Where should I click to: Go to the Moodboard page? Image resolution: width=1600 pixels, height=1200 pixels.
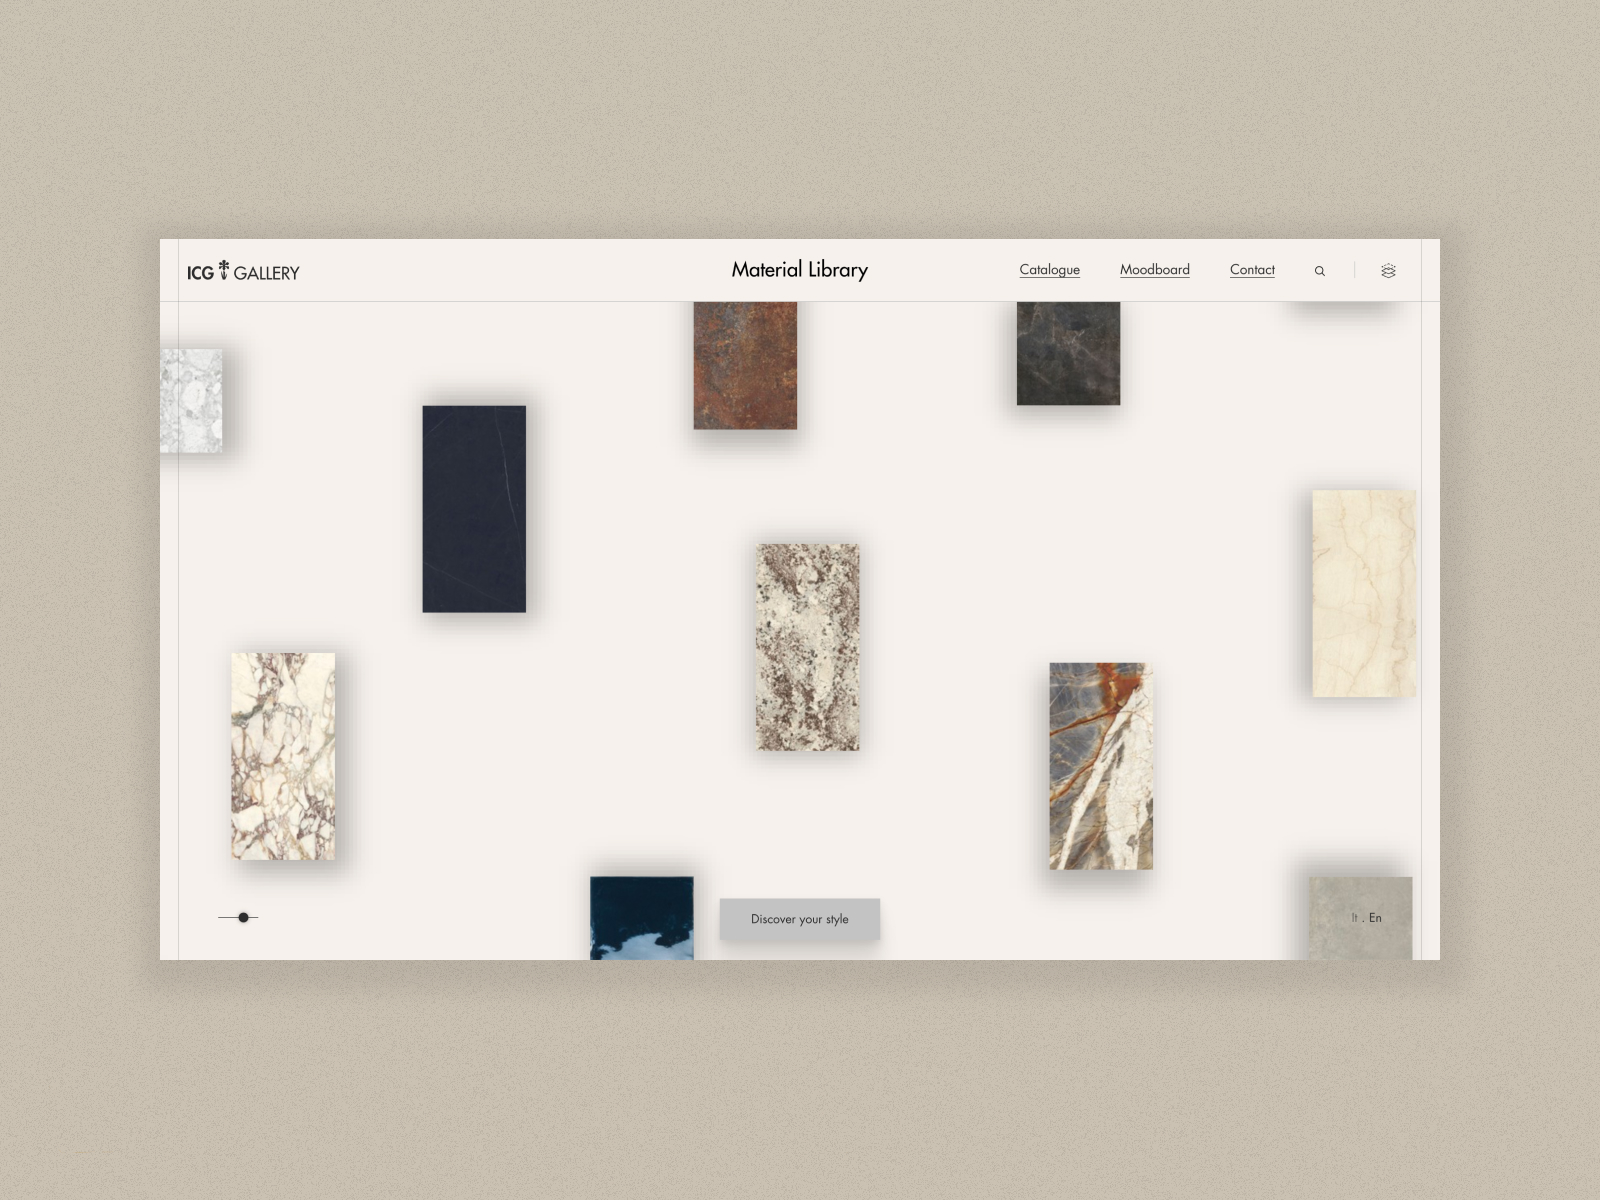(x=1155, y=270)
